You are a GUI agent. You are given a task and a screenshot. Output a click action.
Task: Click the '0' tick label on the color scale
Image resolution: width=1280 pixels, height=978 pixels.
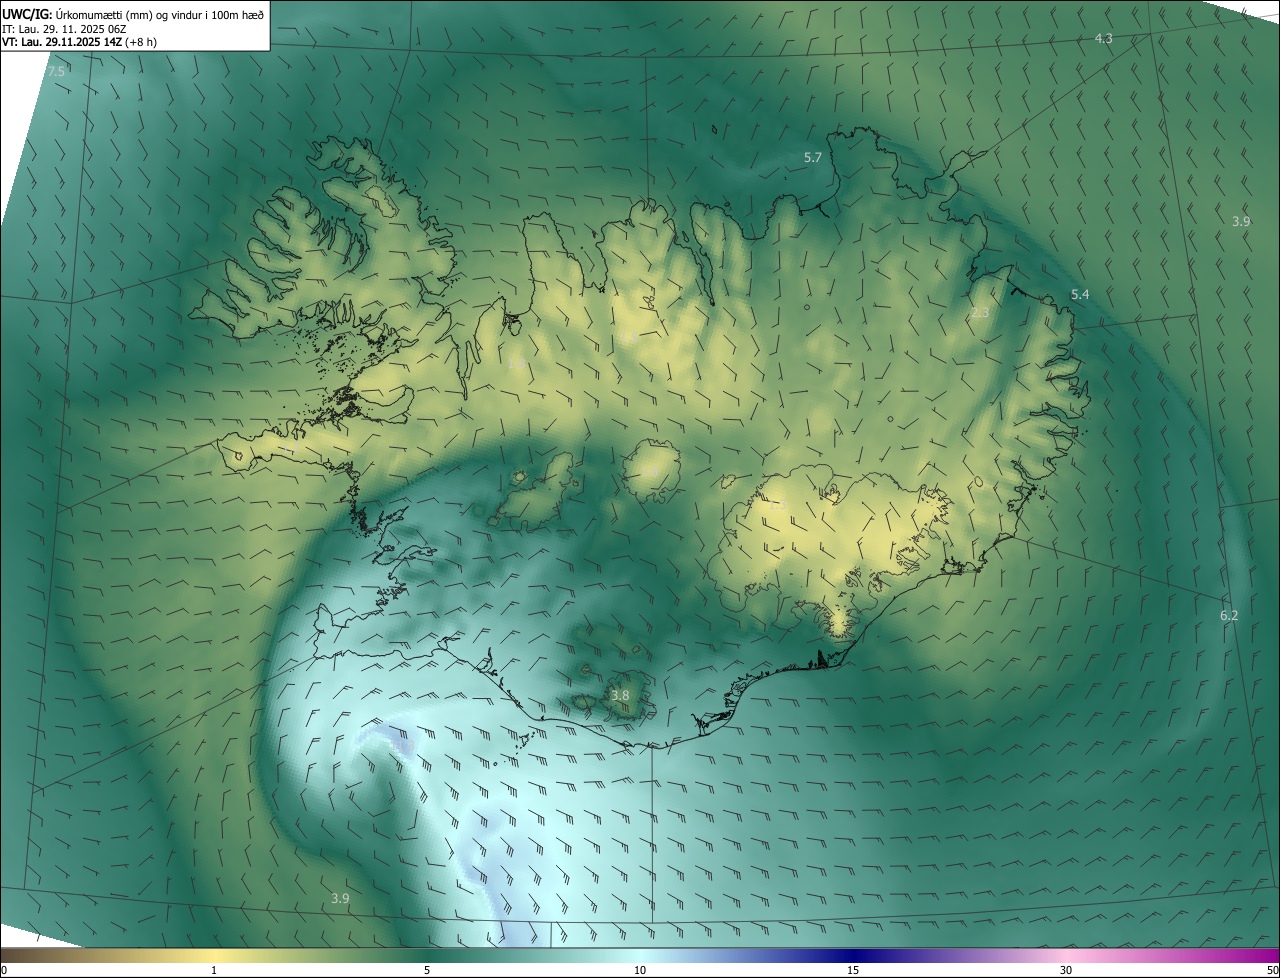click(4, 970)
